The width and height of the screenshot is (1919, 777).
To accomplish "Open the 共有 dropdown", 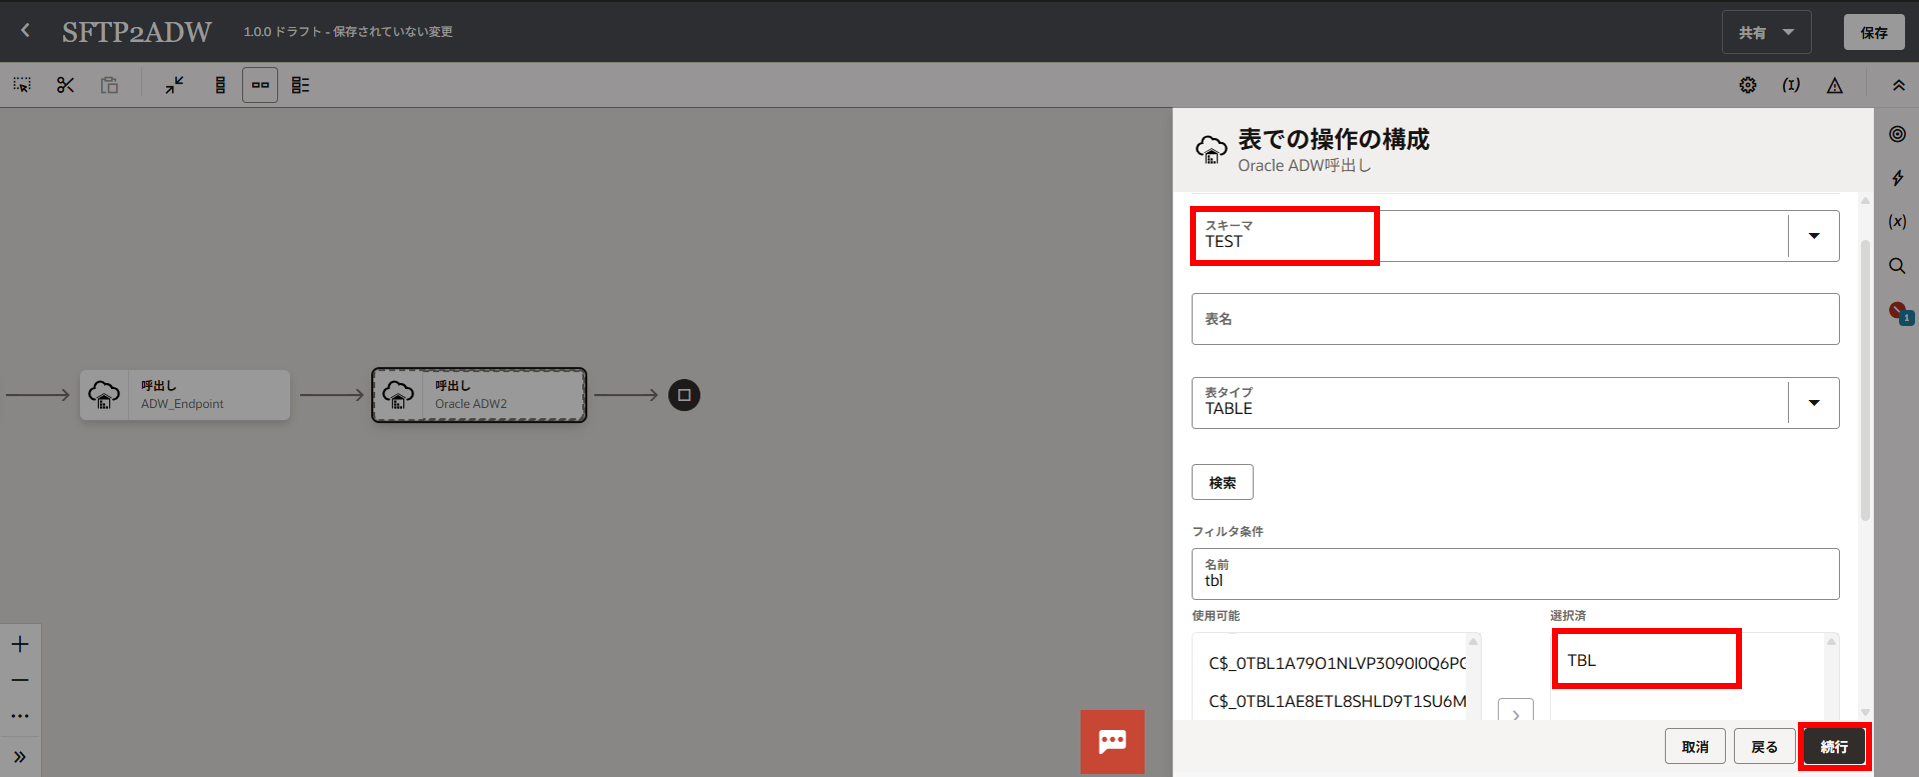I will pyautogui.click(x=1766, y=33).
